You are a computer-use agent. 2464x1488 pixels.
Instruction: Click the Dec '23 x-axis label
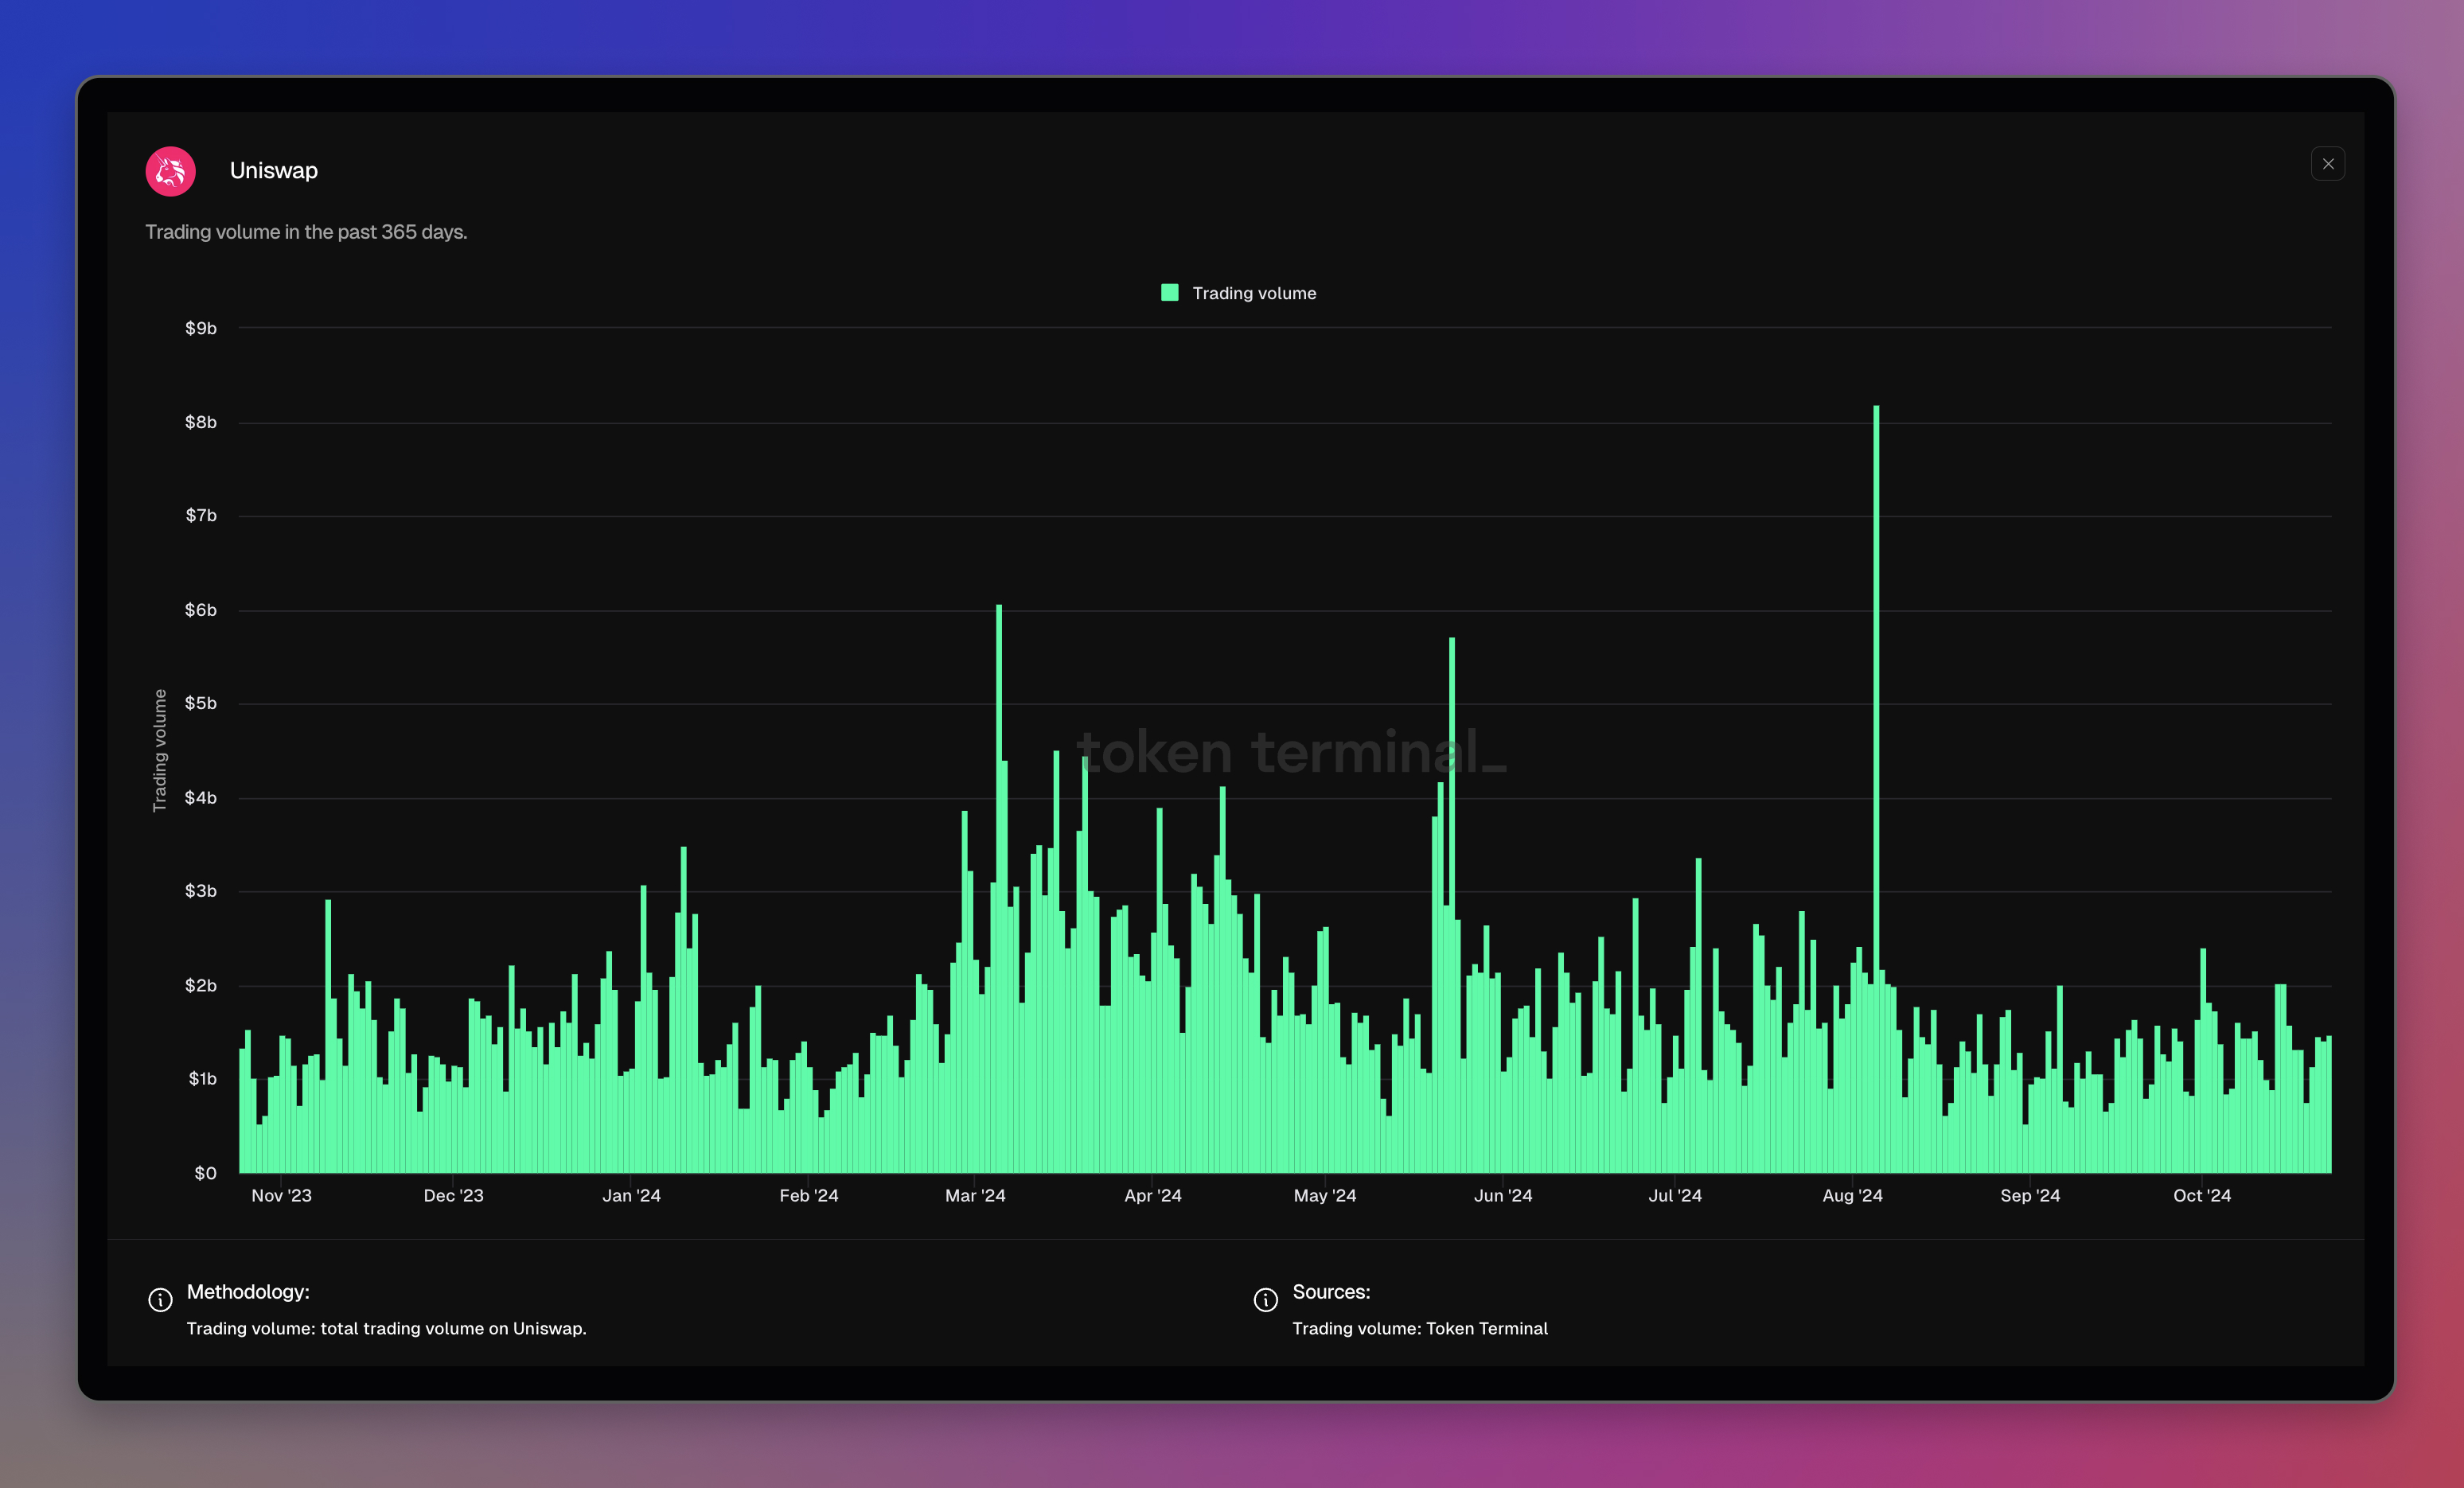[x=454, y=1196]
